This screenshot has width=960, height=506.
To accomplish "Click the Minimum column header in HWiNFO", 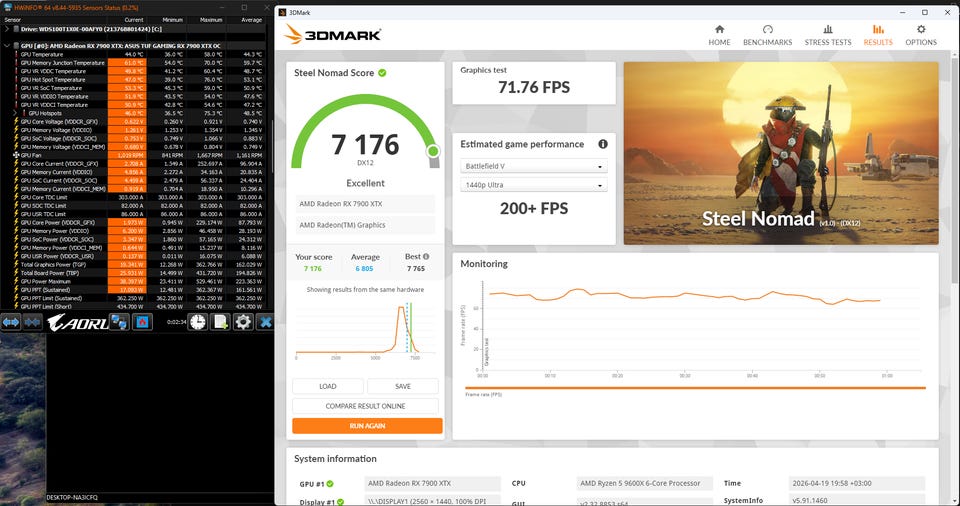I will coord(173,20).
